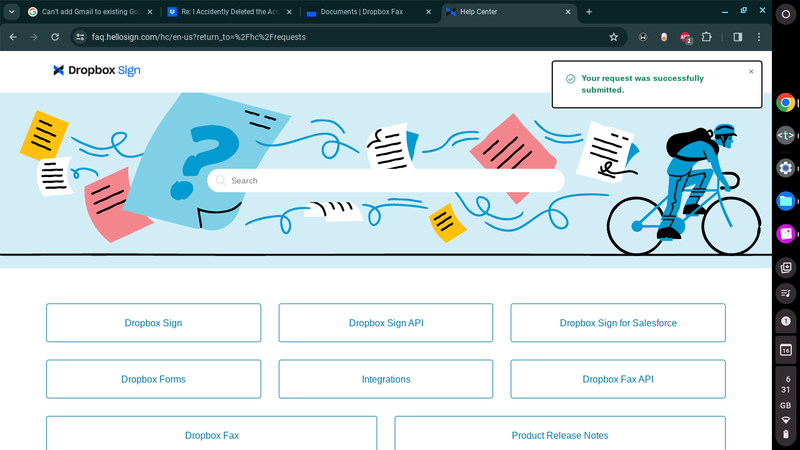Bookmark this page with the star
Viewport: 800px width, 450px height.
coord(614,37)
